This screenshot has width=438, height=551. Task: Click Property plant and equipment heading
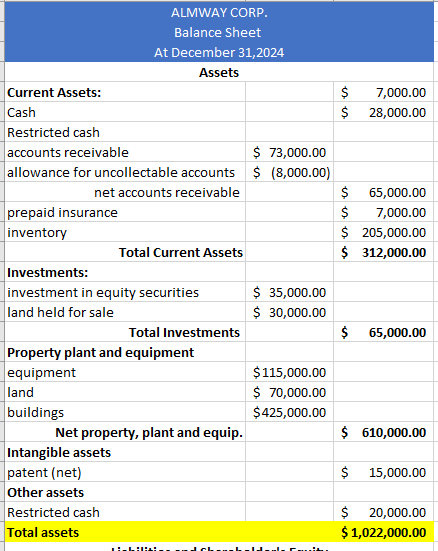click(125, 352)
